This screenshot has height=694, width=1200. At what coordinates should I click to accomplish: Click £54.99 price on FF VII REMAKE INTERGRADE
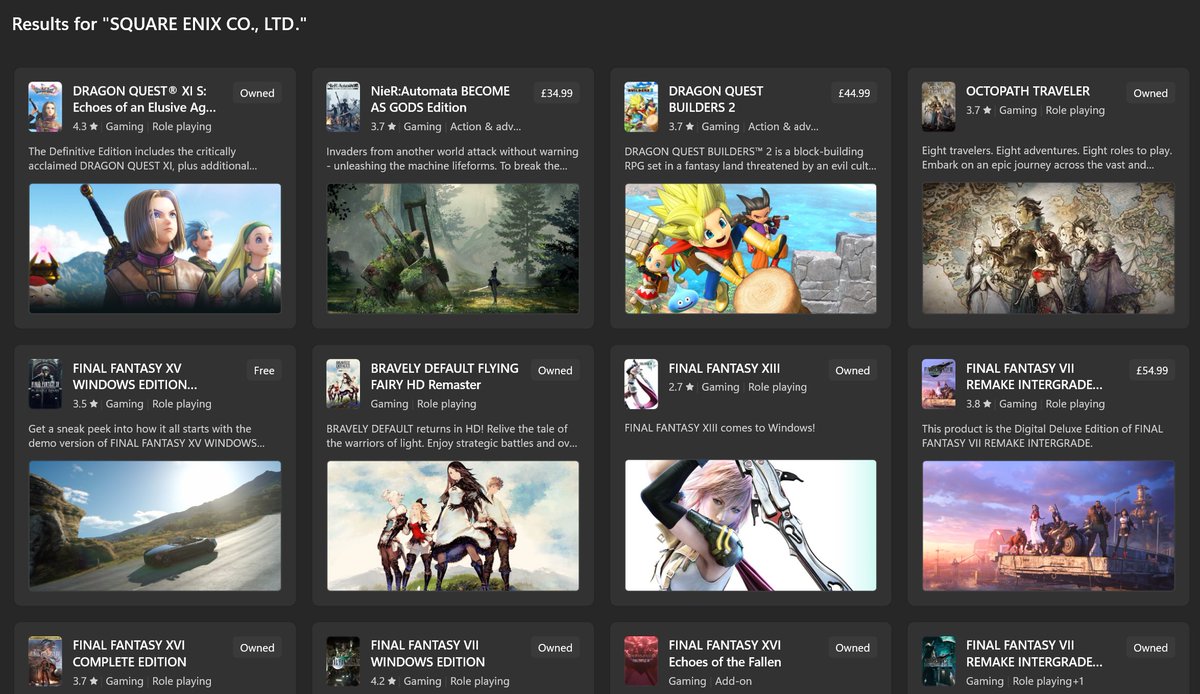[x=1152, y=370]
